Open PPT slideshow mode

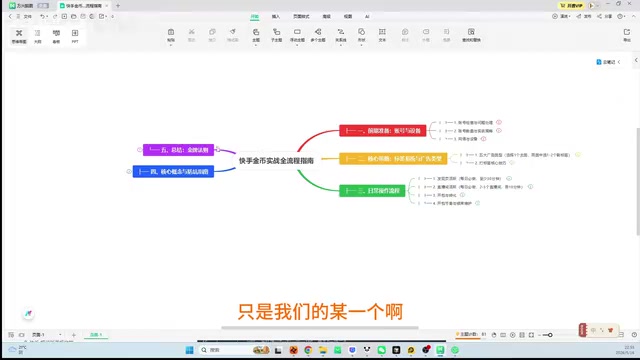tap(75, 36)
